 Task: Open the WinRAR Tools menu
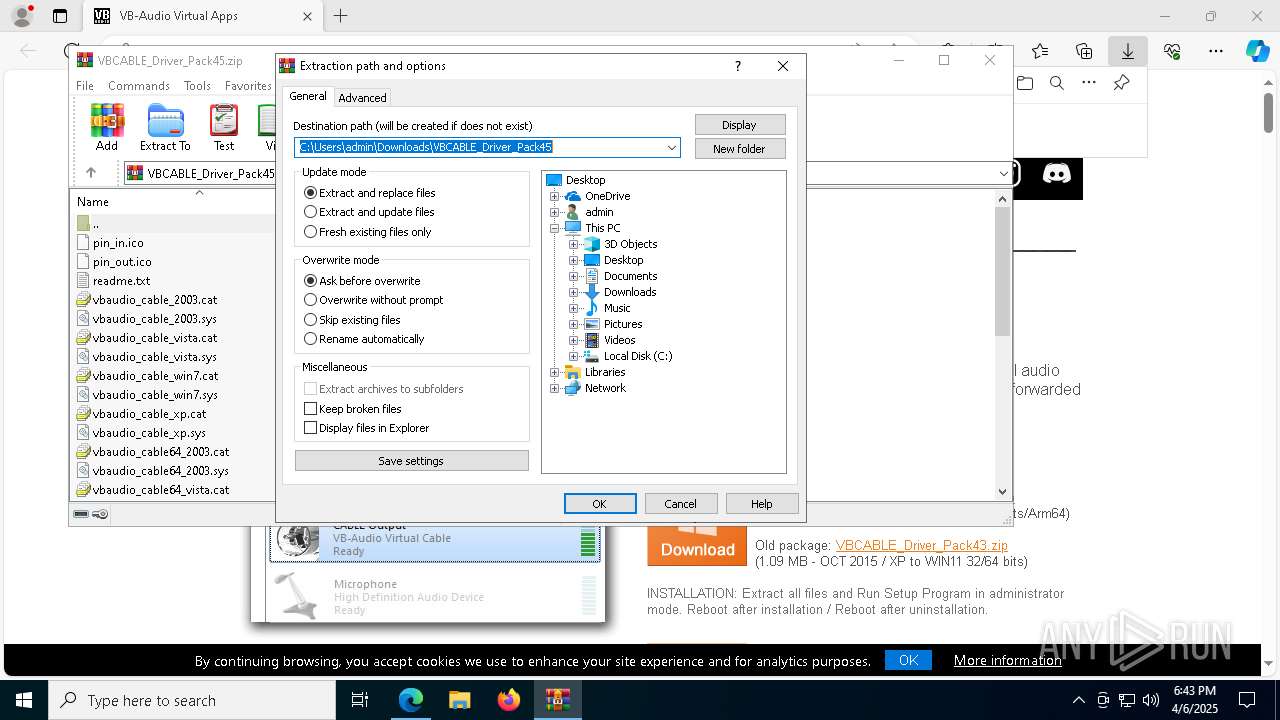197,86
